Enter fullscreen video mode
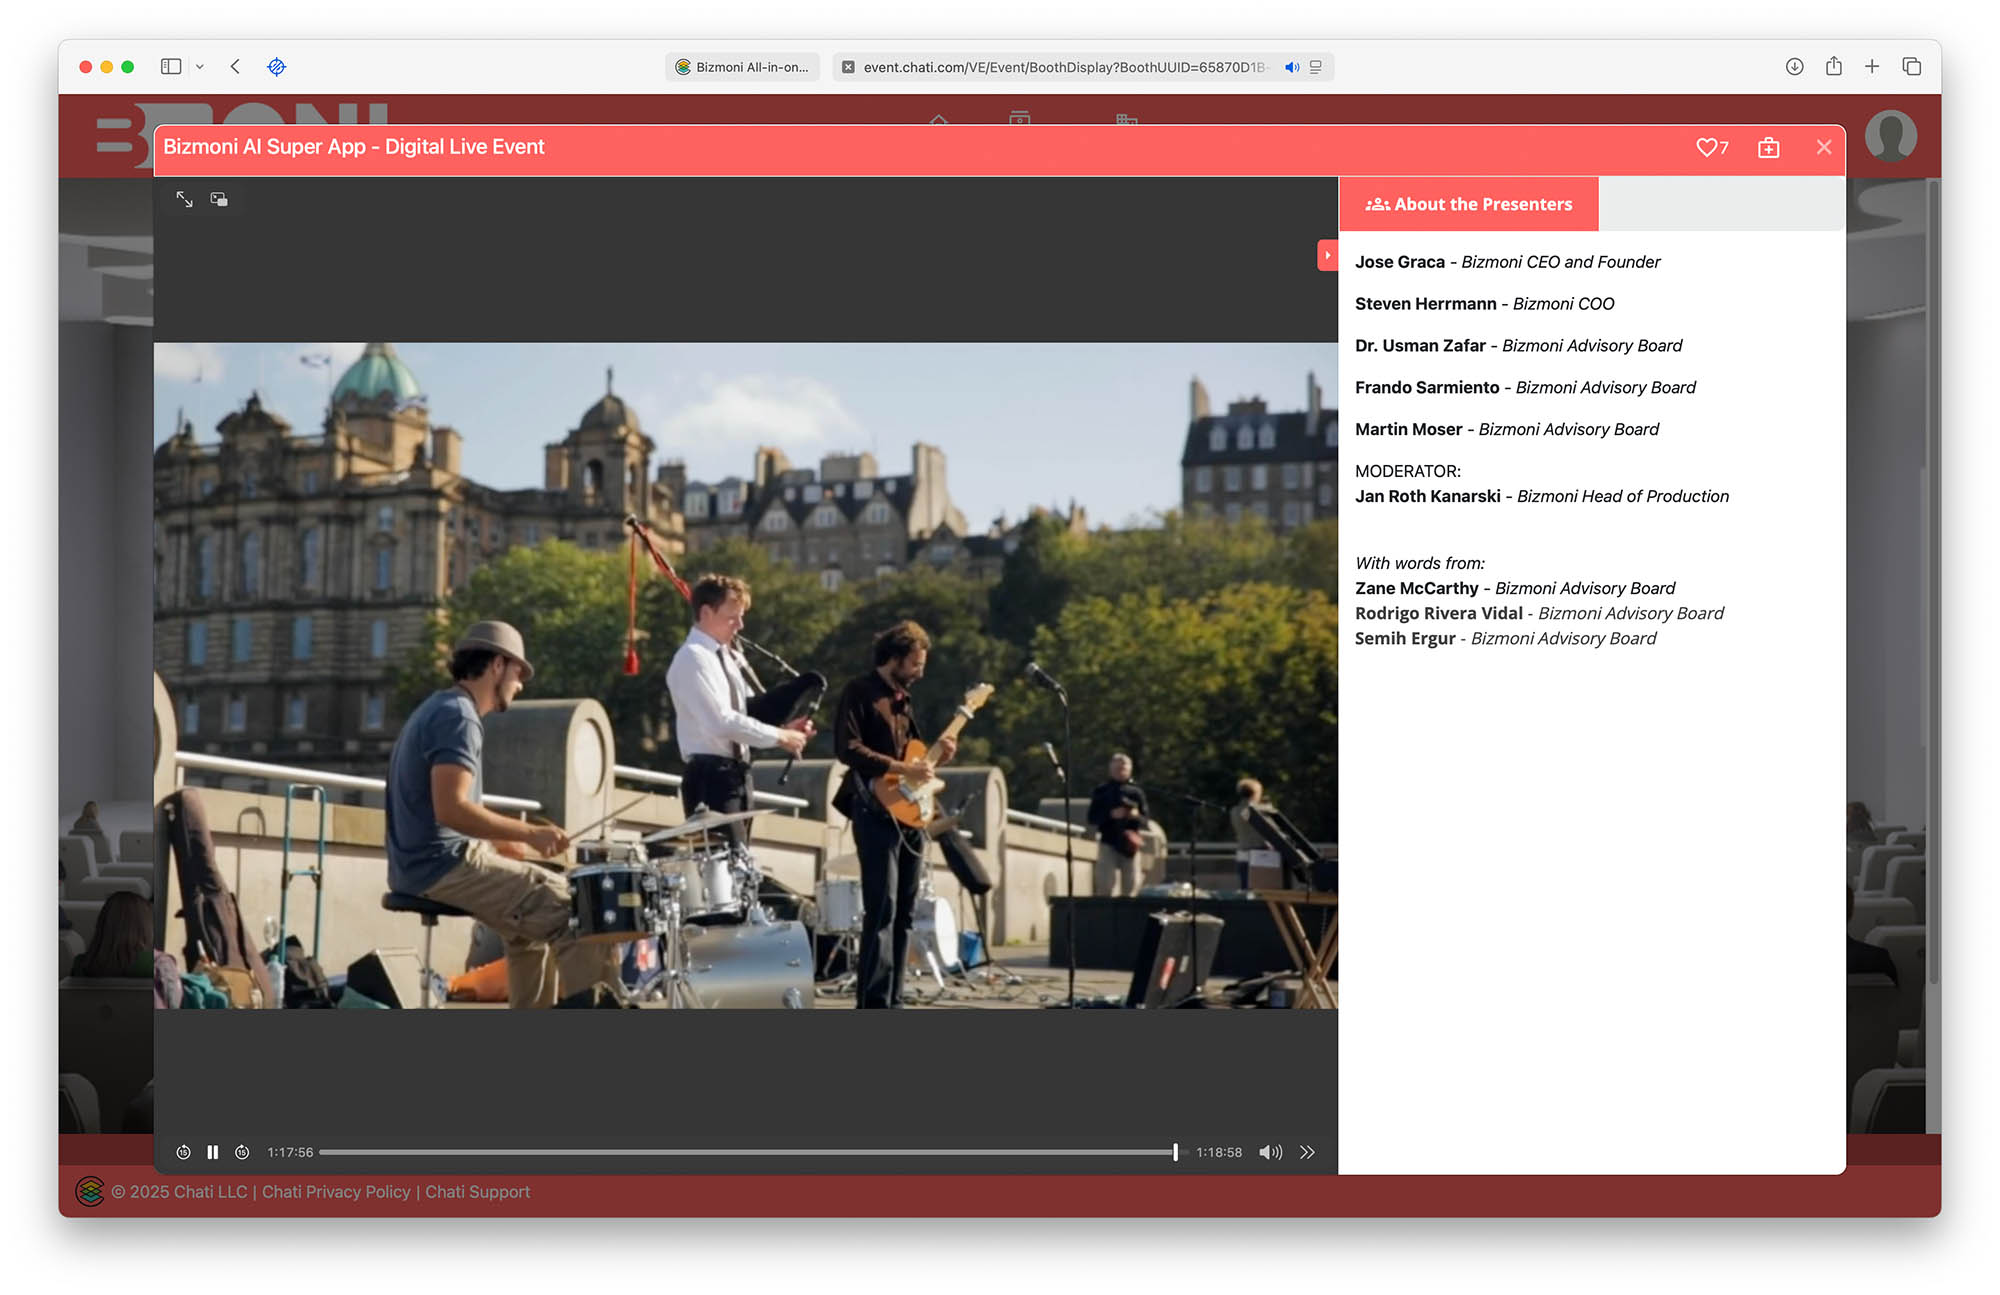This screenshot has width=2000, height=1295. point(185,199)
